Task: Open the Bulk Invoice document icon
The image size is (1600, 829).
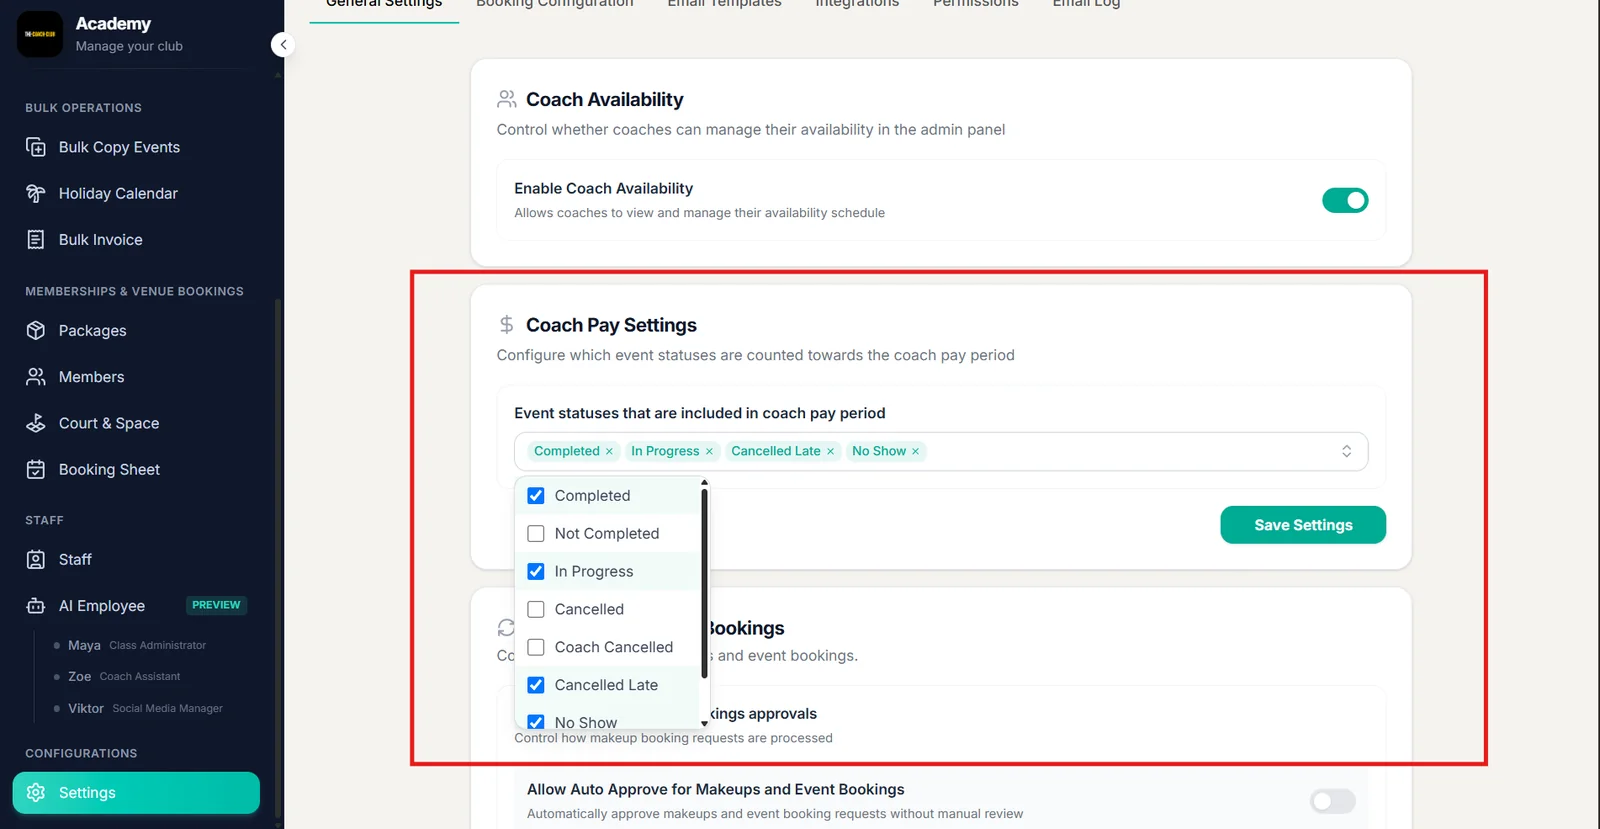Action: click(36, 239)
